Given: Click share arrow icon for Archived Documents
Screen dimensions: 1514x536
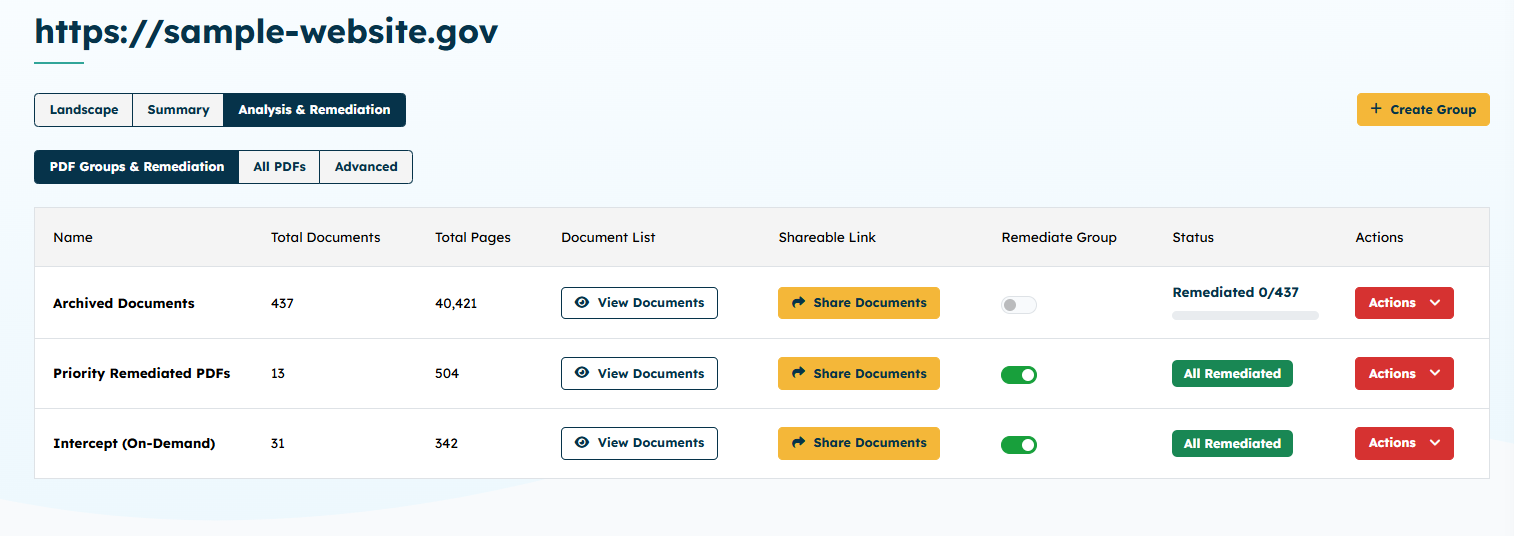Looking at the screenshot, I should click(x=798, y=303).
